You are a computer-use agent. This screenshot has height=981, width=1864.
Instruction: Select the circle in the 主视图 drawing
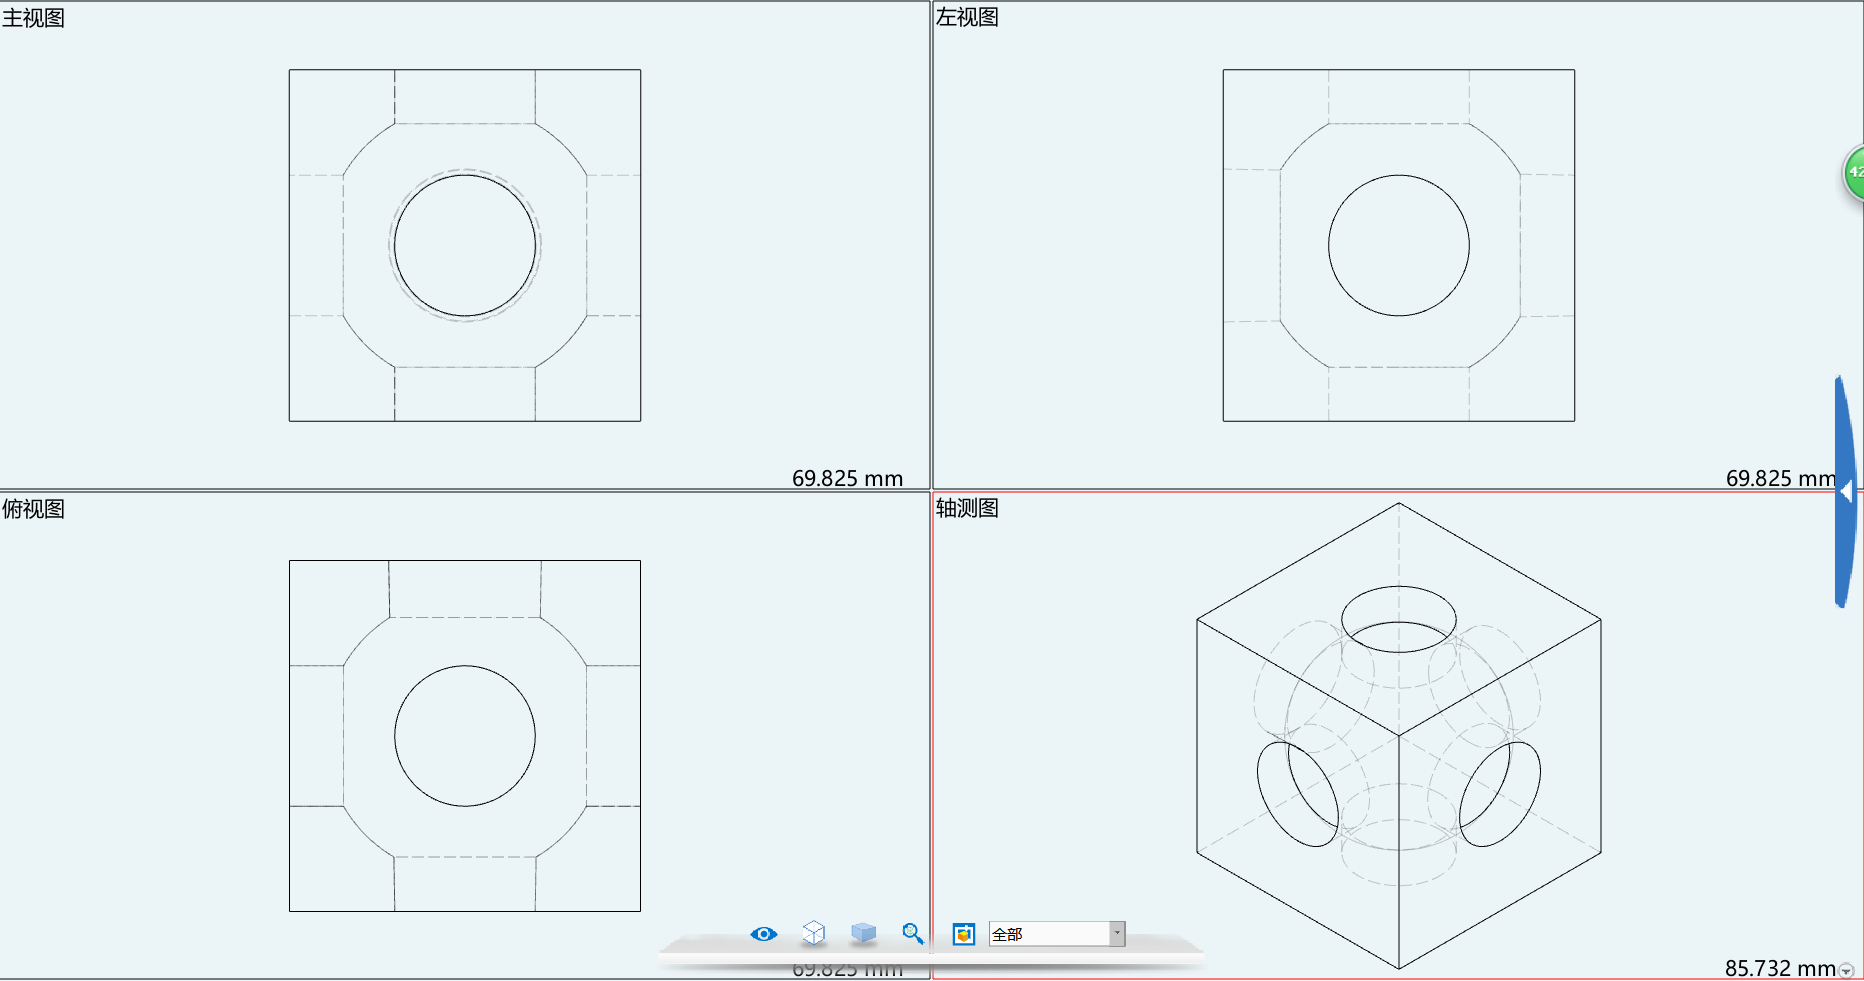tap(465, 245)
